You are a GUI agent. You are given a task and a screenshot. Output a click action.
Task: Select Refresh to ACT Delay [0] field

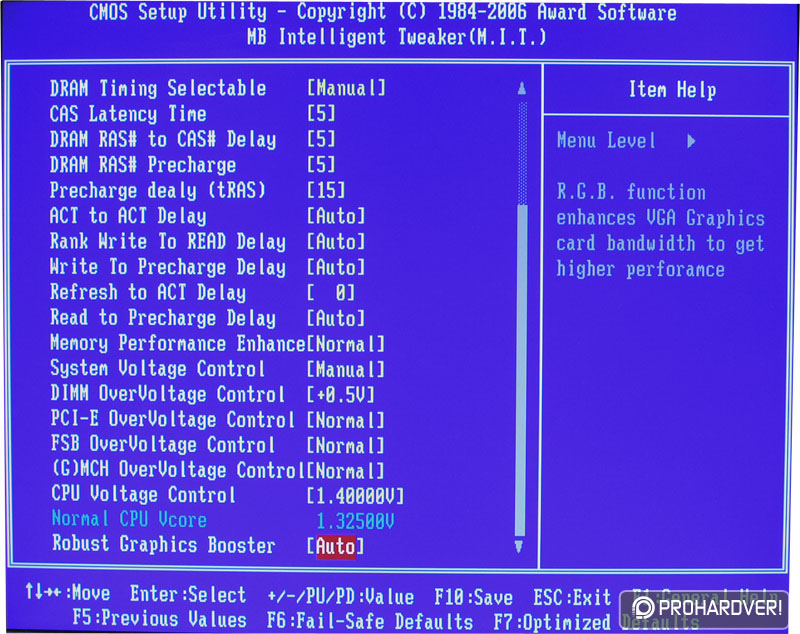(x=331, y=292)
